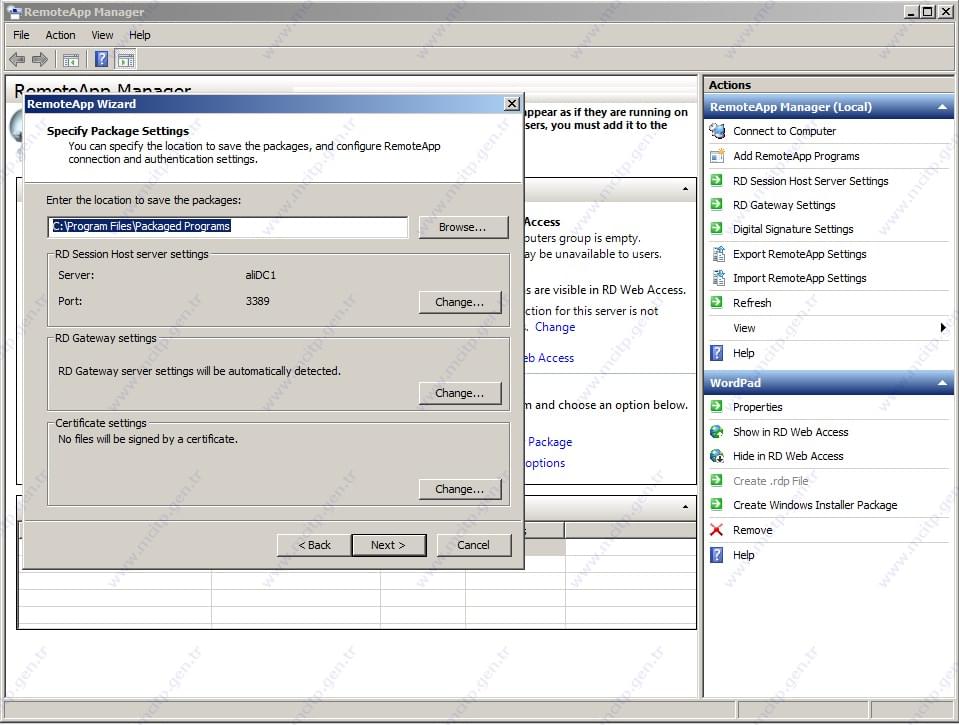Click the Hide in RD Web Access icon
Image resolution: width=959 pixels, height=725 pixels.
(x=717, y=456)
